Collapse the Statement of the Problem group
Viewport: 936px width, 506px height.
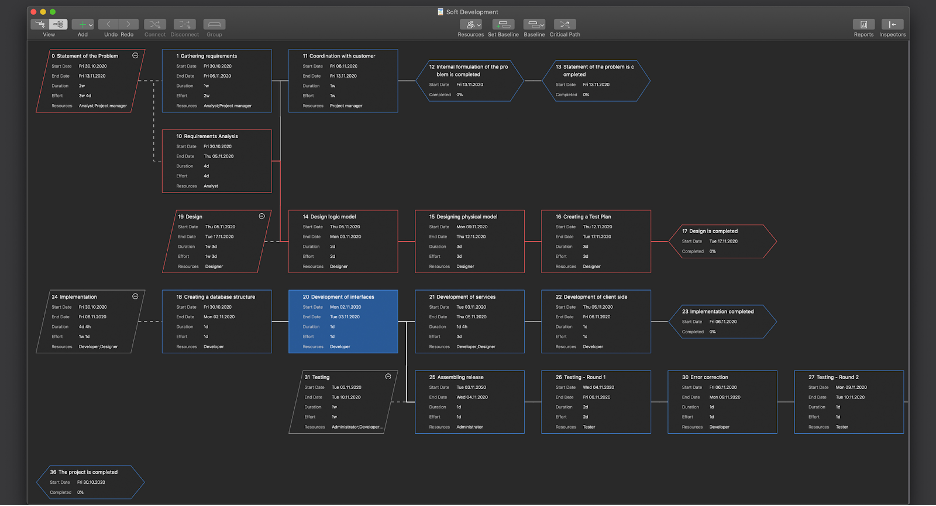tap(135, 55)
